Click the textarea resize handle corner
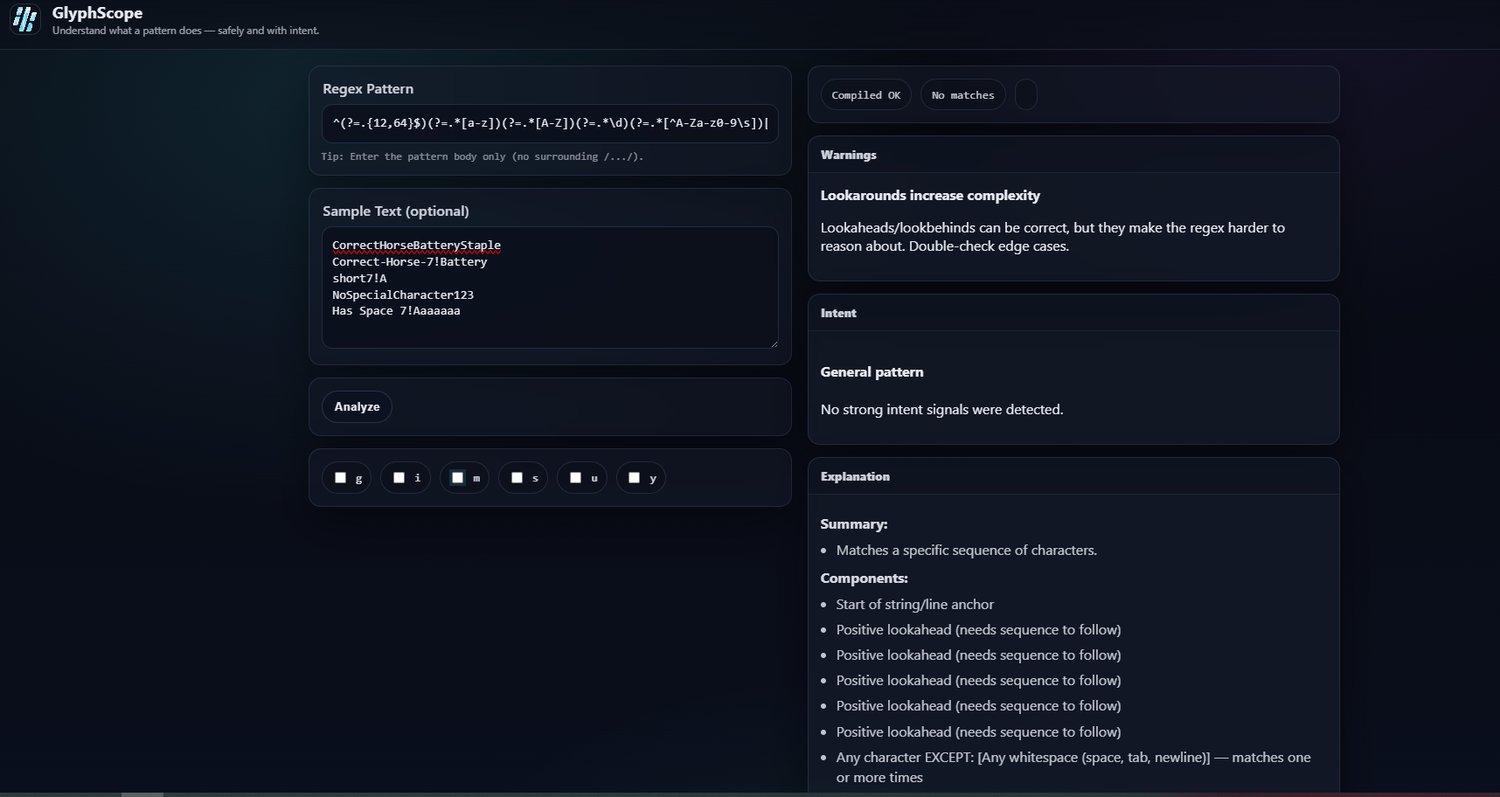 click(773, 343)
